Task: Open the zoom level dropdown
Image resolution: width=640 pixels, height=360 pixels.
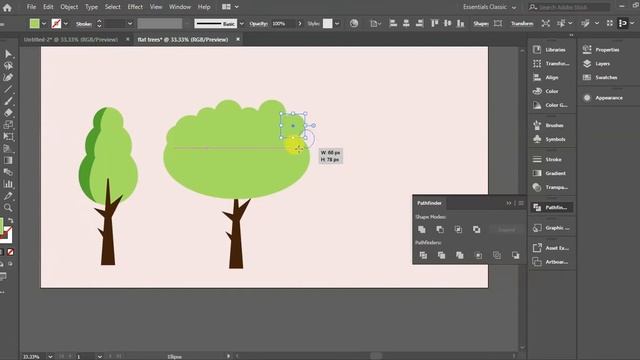Action: [50, 356]
